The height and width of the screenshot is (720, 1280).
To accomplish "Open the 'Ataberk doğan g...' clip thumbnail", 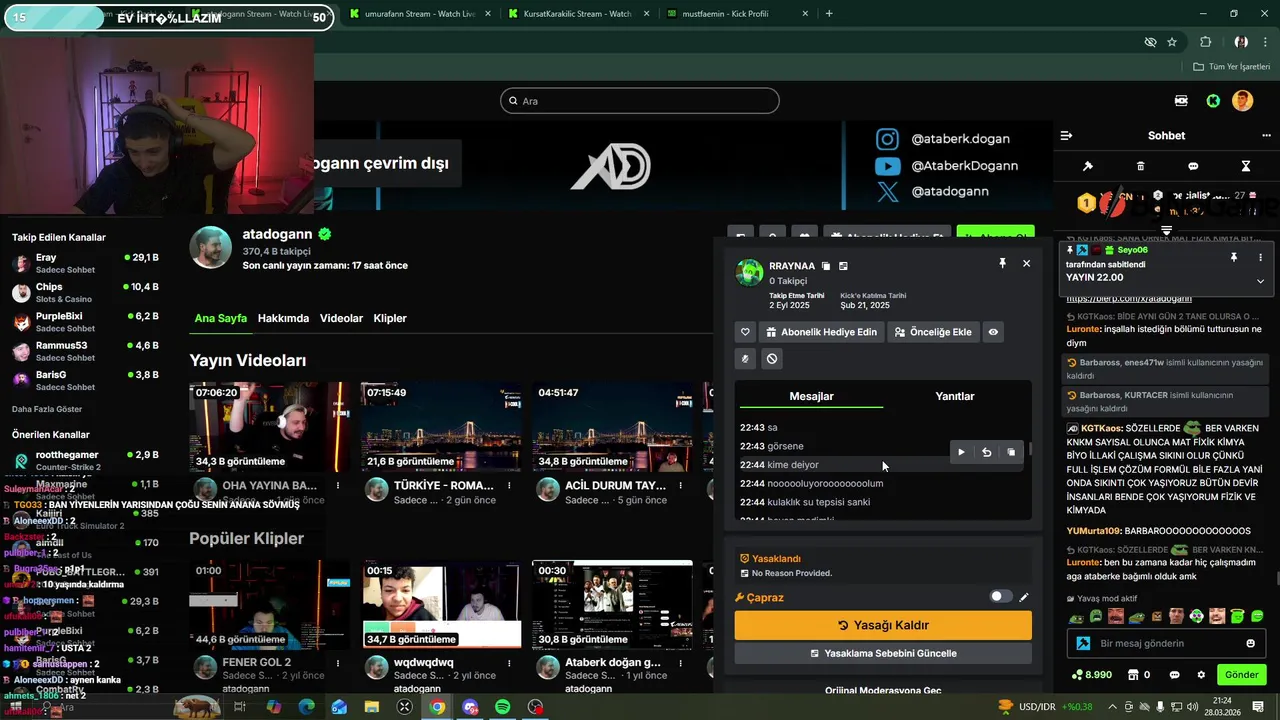I will pos(612,604).
